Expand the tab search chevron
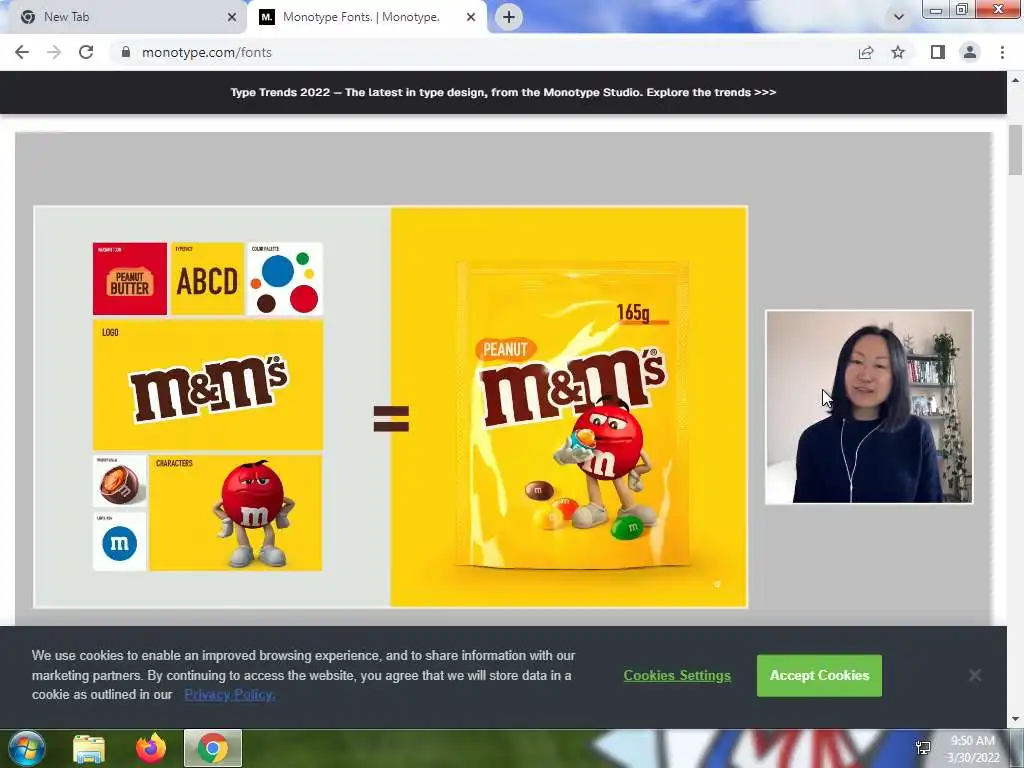 click(x=899, y=17)
